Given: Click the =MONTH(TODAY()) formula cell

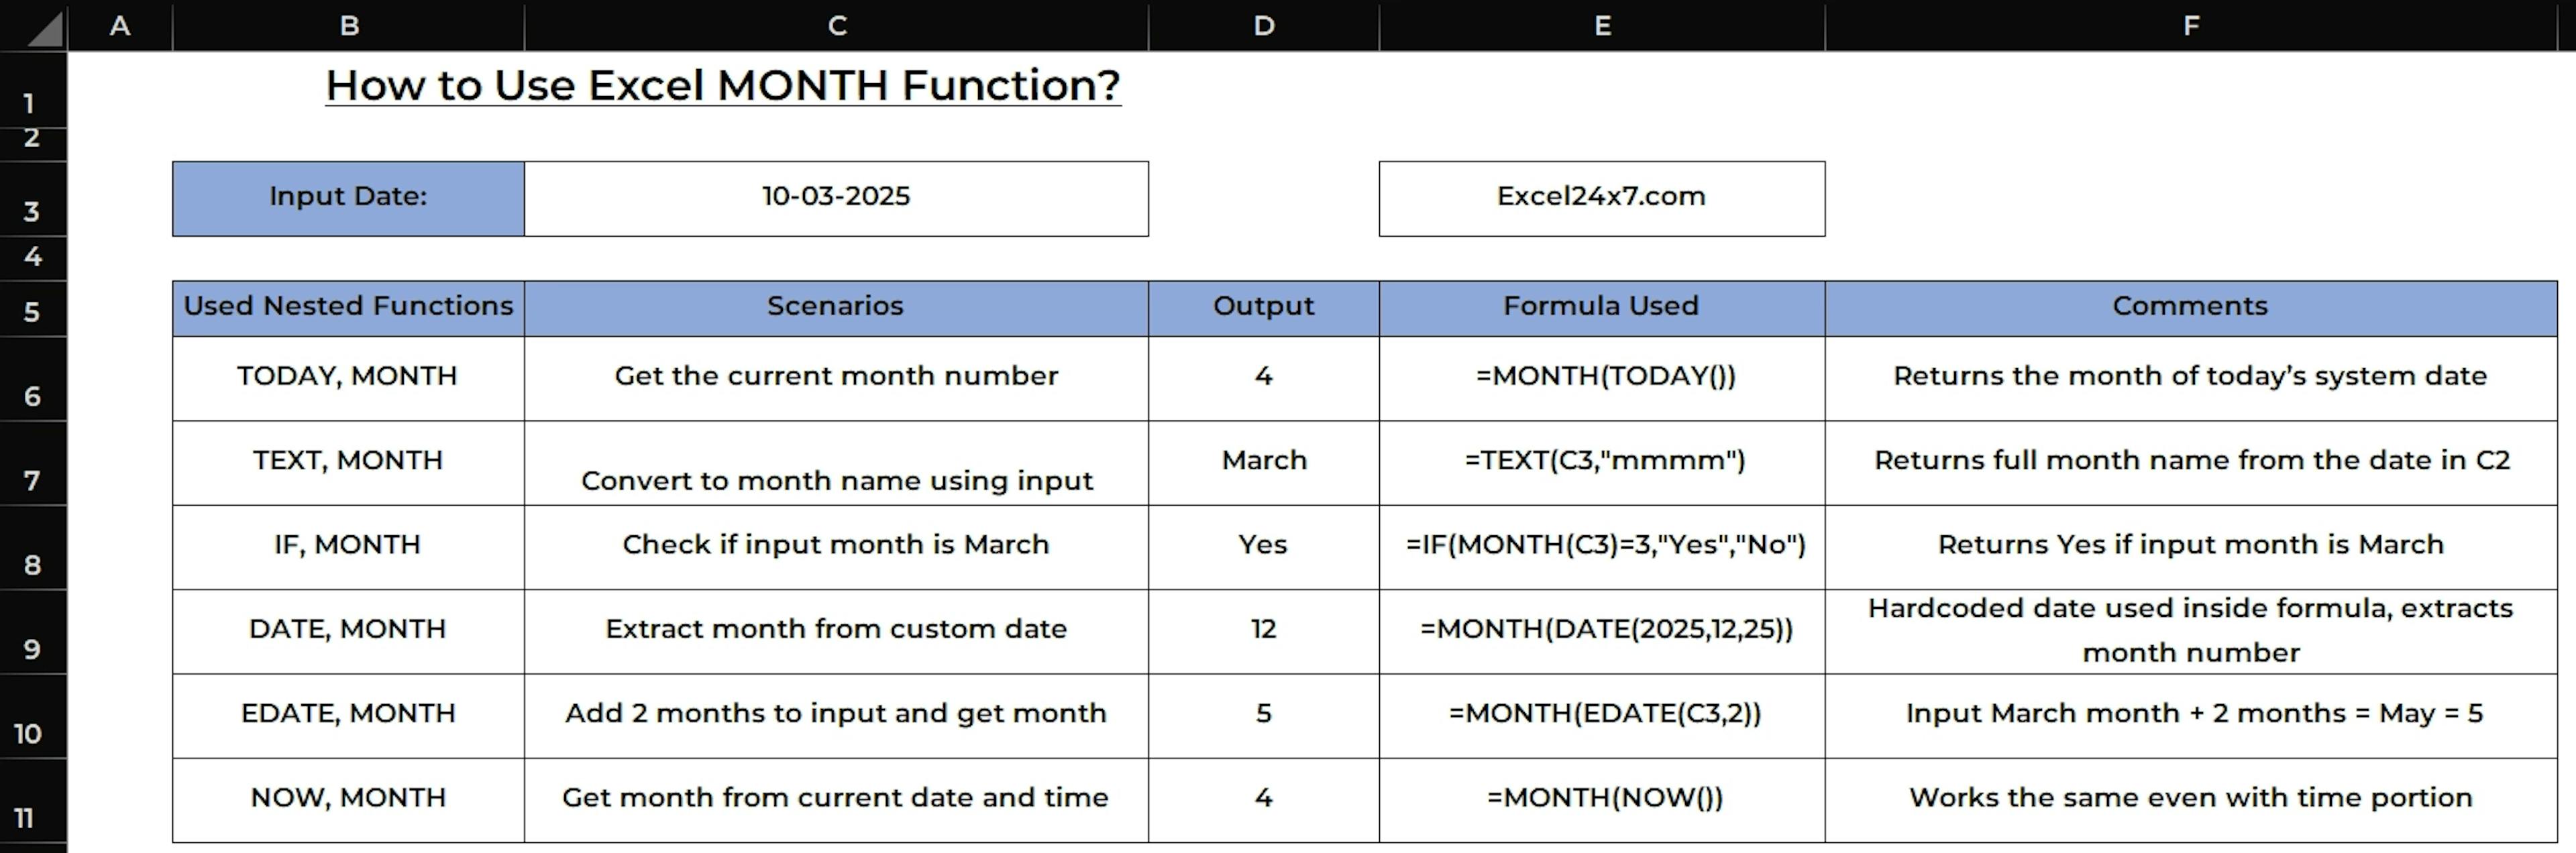Looking at the screenshot, I should click(1606, 377).
